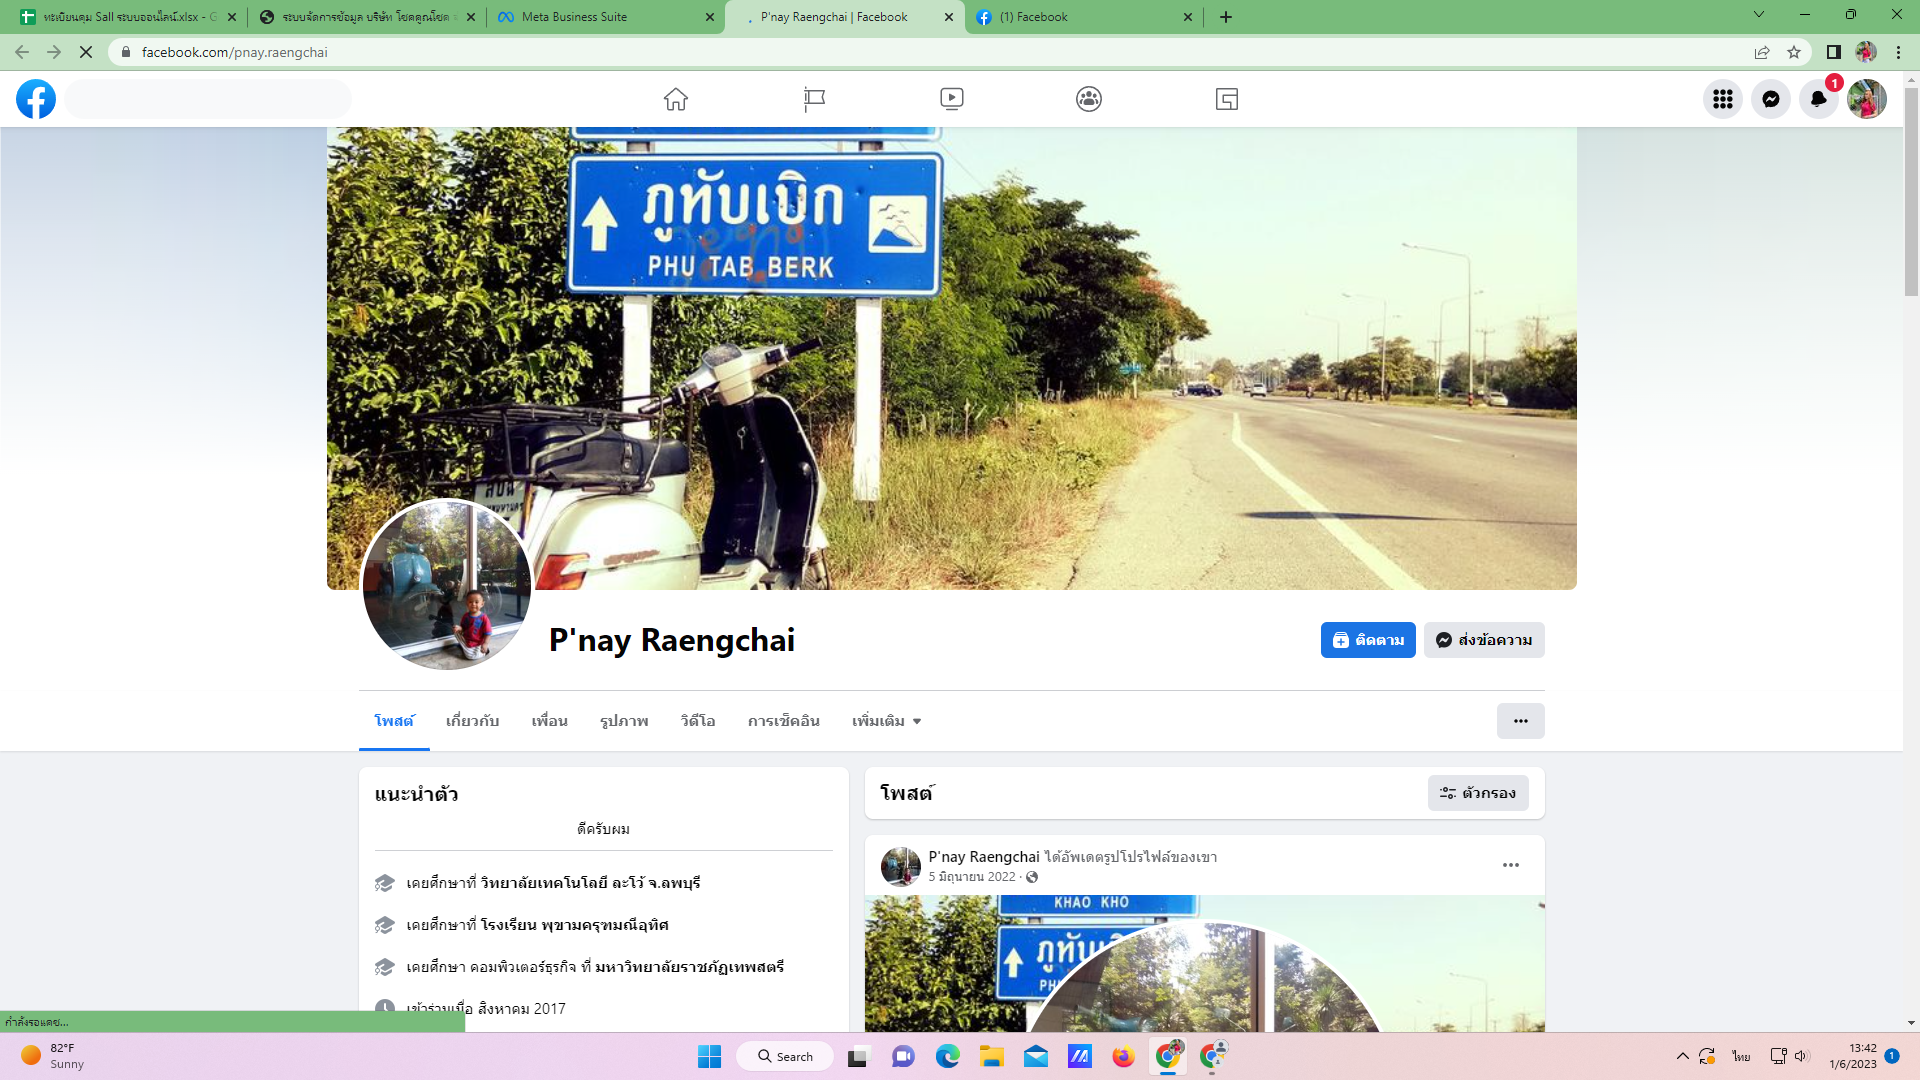
Task: Open the Gaming icon in top navigation
Action: 1226,99
